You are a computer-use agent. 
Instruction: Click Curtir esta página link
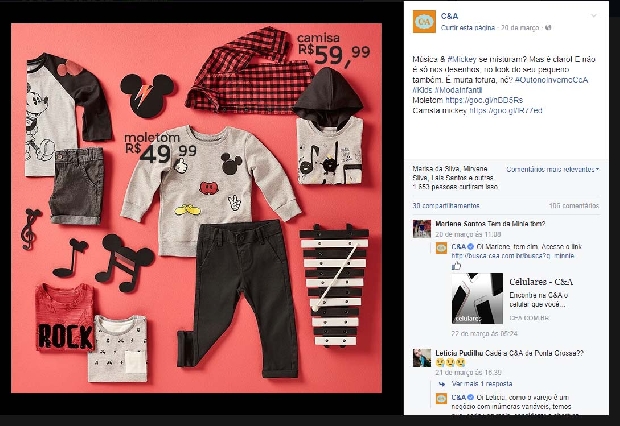468,28
